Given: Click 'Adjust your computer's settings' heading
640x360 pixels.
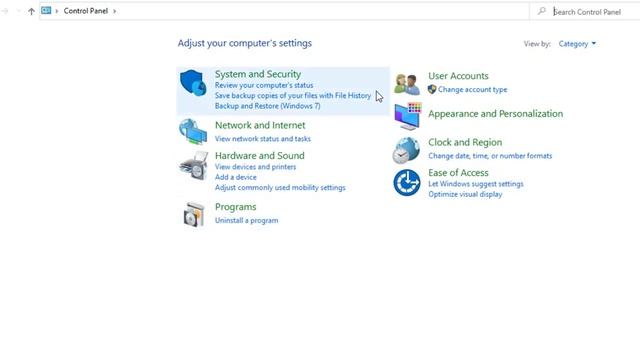Looking at the screenshot, I should coord(244,43).
